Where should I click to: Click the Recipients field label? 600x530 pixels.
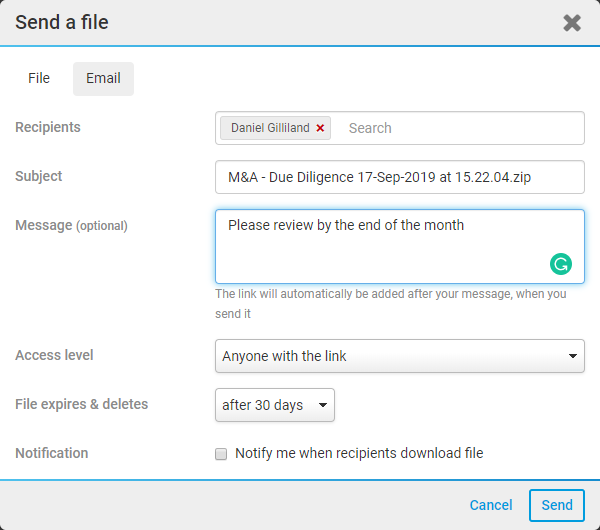tap(48, 127)
